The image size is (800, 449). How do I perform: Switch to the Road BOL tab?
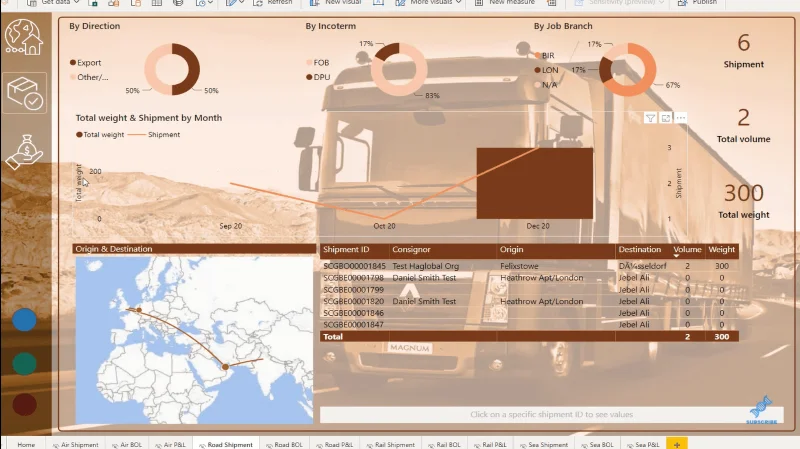(284, 444)
